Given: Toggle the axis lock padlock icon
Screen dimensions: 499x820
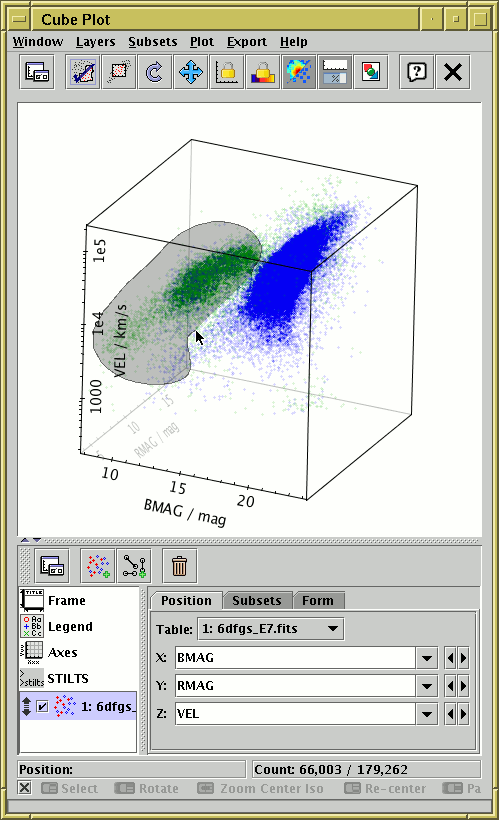Looking at the screenshot, I should [x=226, y=72].
